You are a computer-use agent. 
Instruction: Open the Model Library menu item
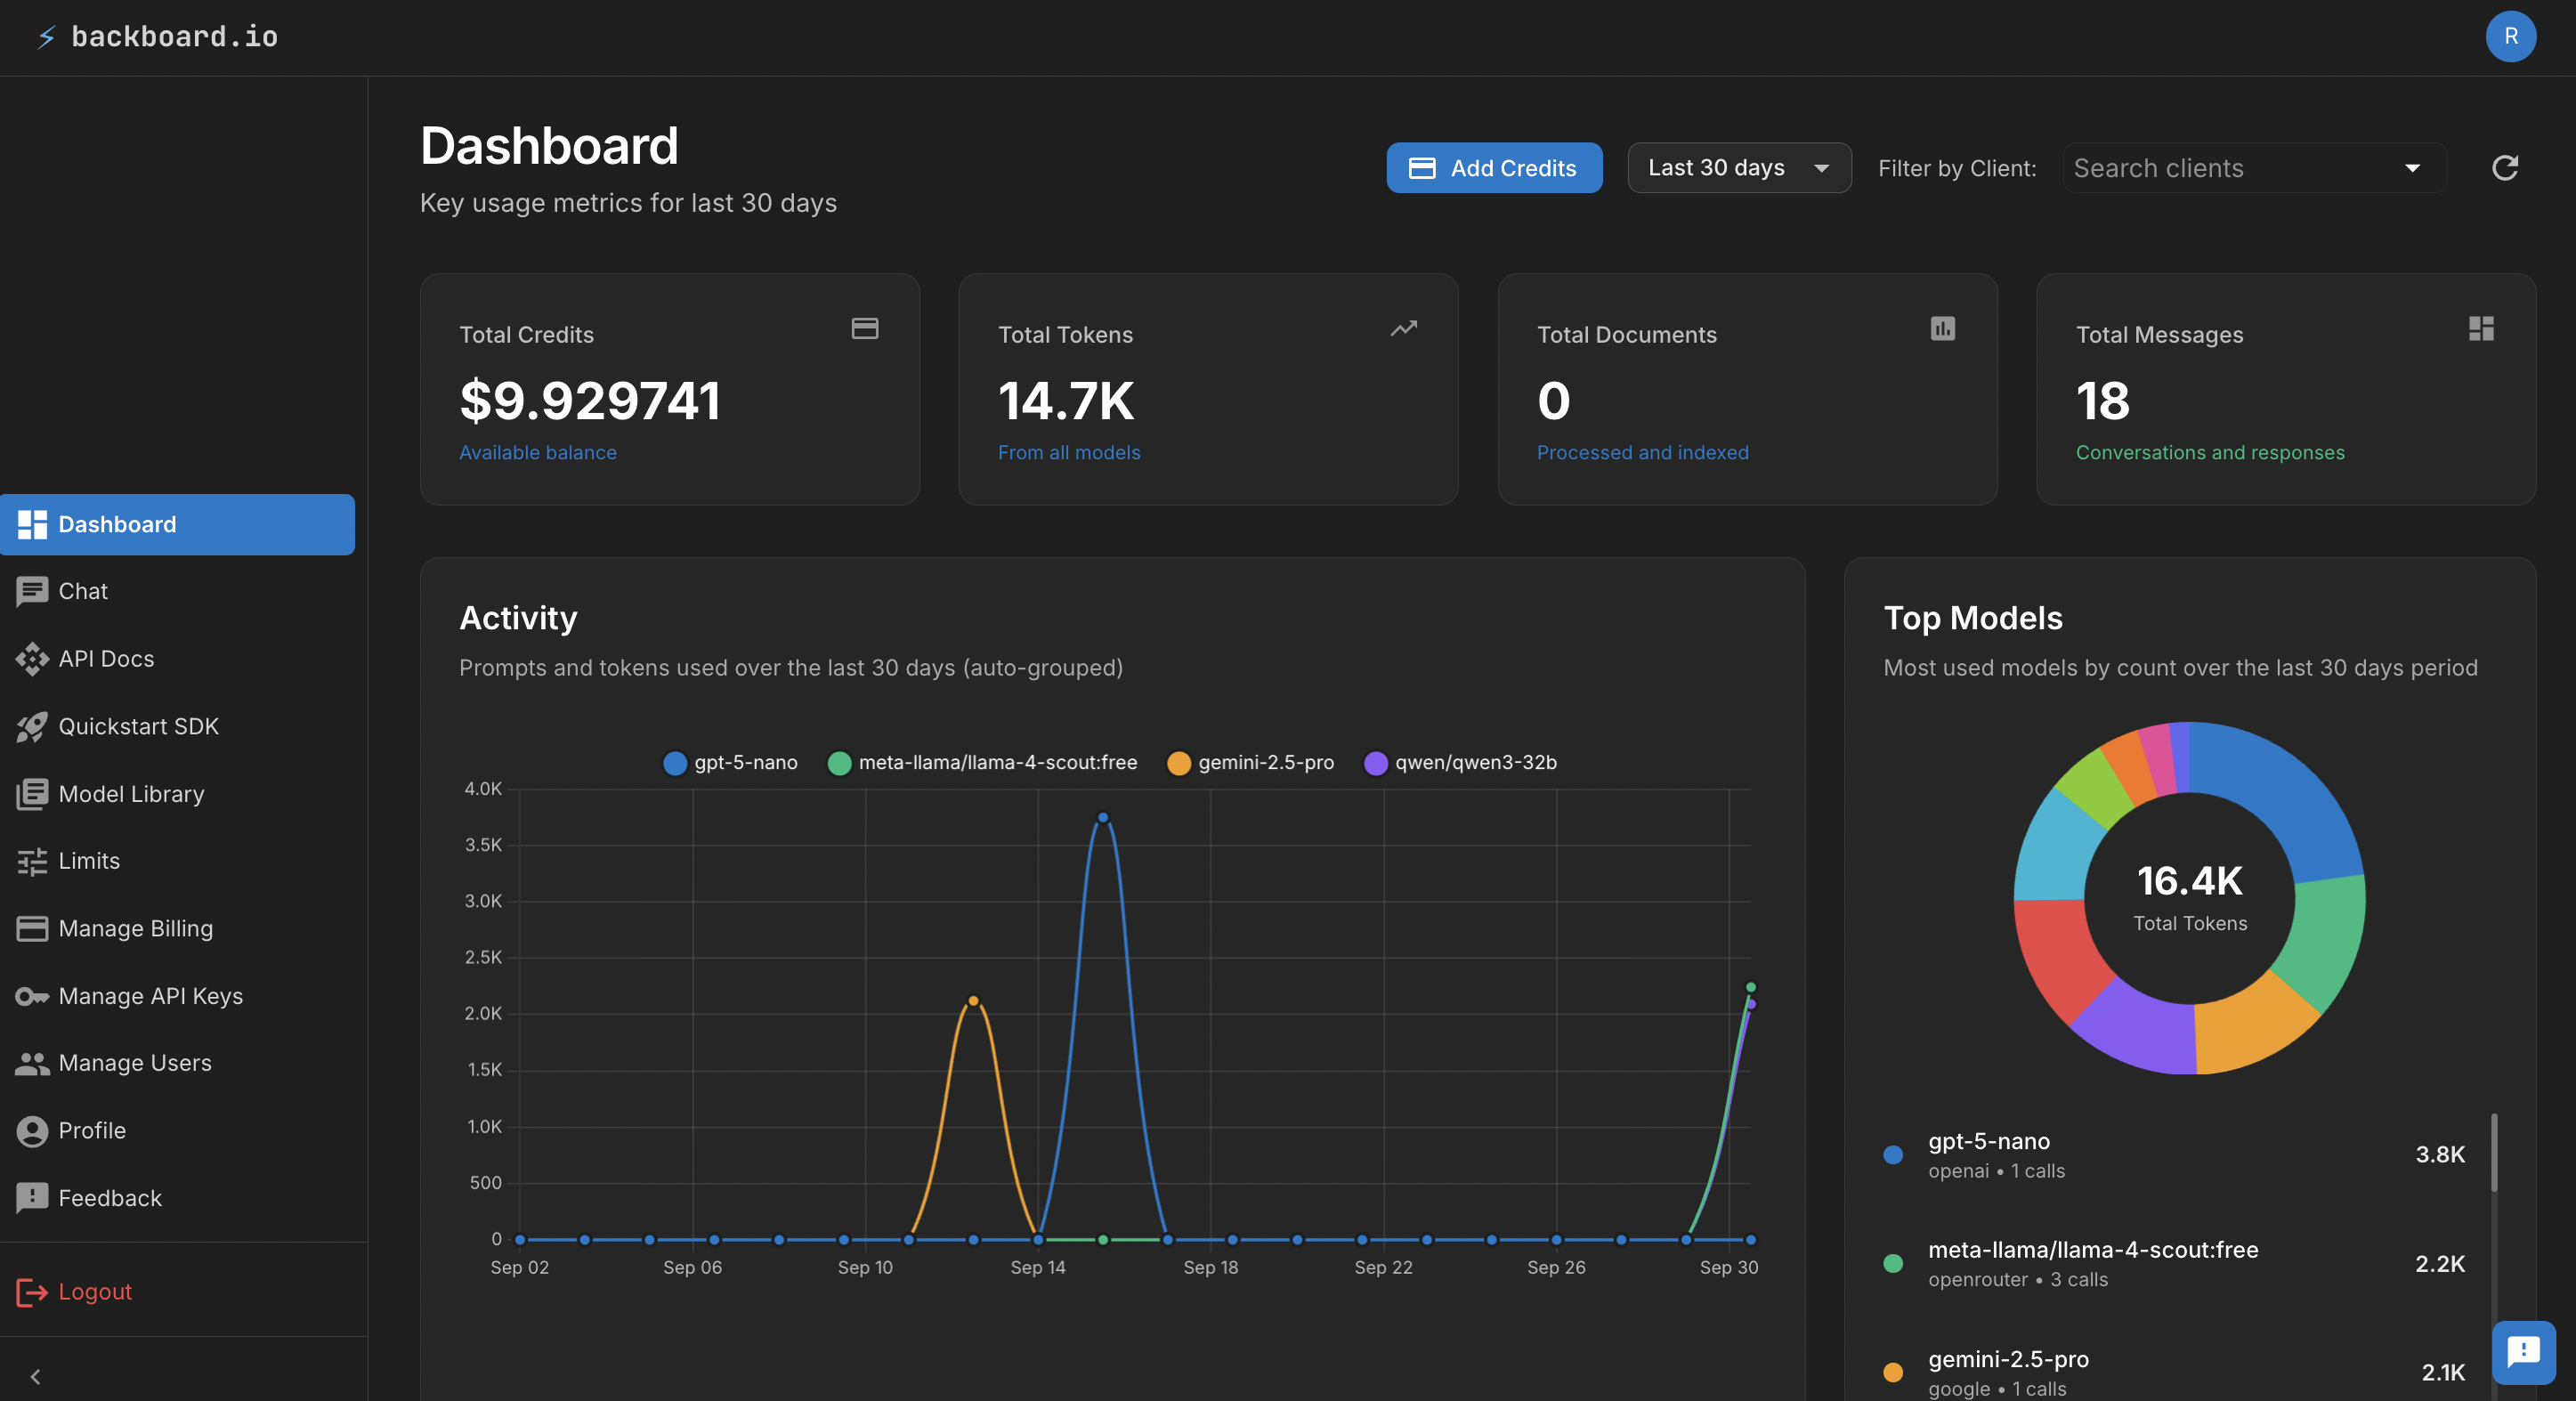click(130, 794)
